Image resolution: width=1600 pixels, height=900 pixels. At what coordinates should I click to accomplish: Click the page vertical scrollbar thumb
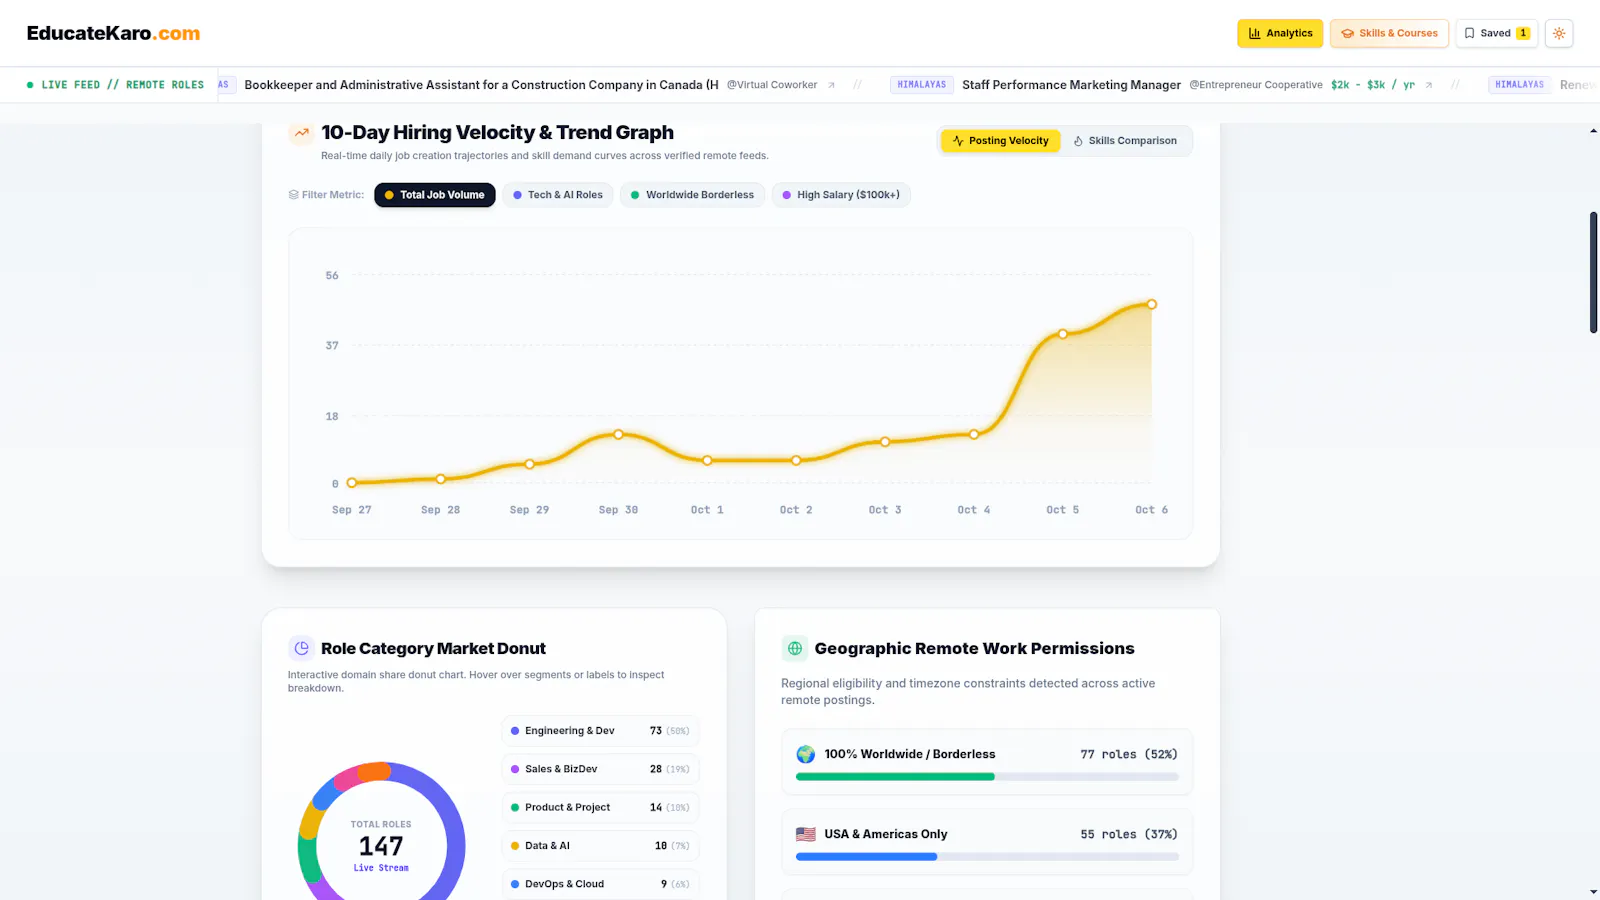pyautogui.click(x=1593, y=272)
